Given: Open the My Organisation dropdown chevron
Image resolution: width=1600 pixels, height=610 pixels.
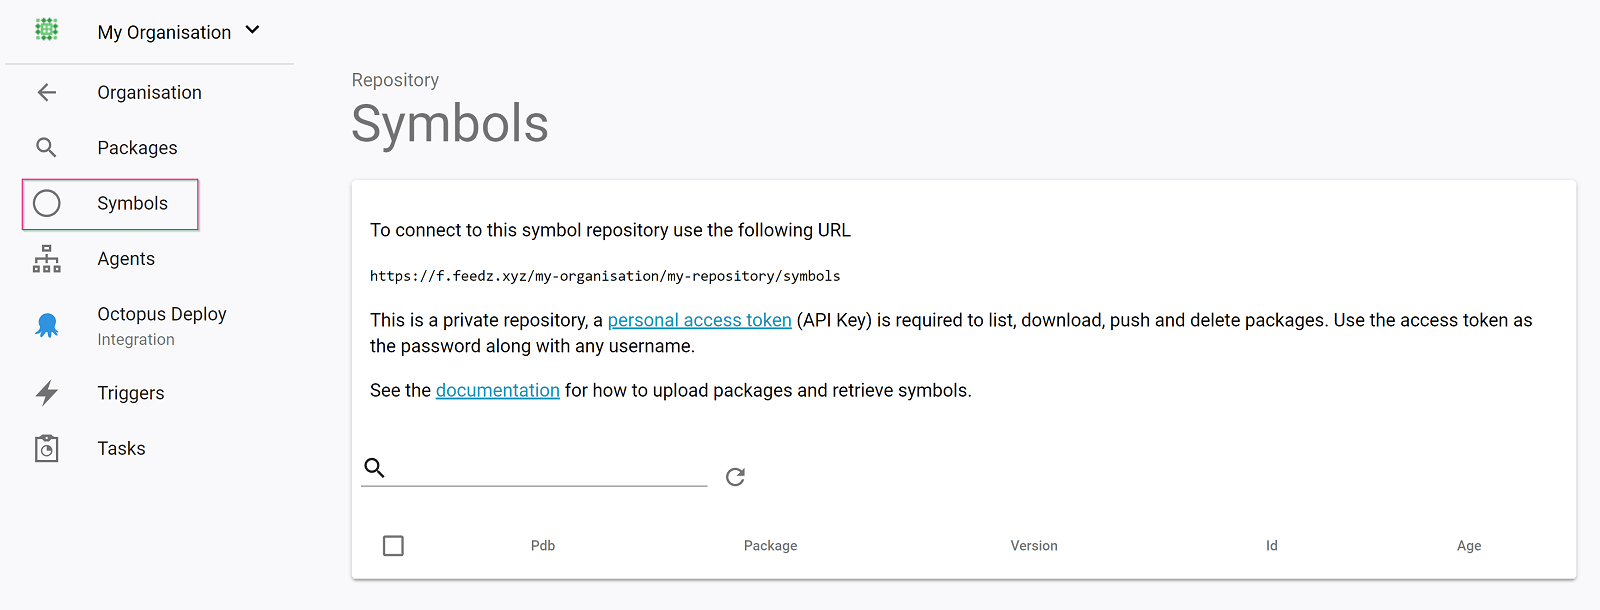Looking at the screenshot, I should tap(253, 30).
